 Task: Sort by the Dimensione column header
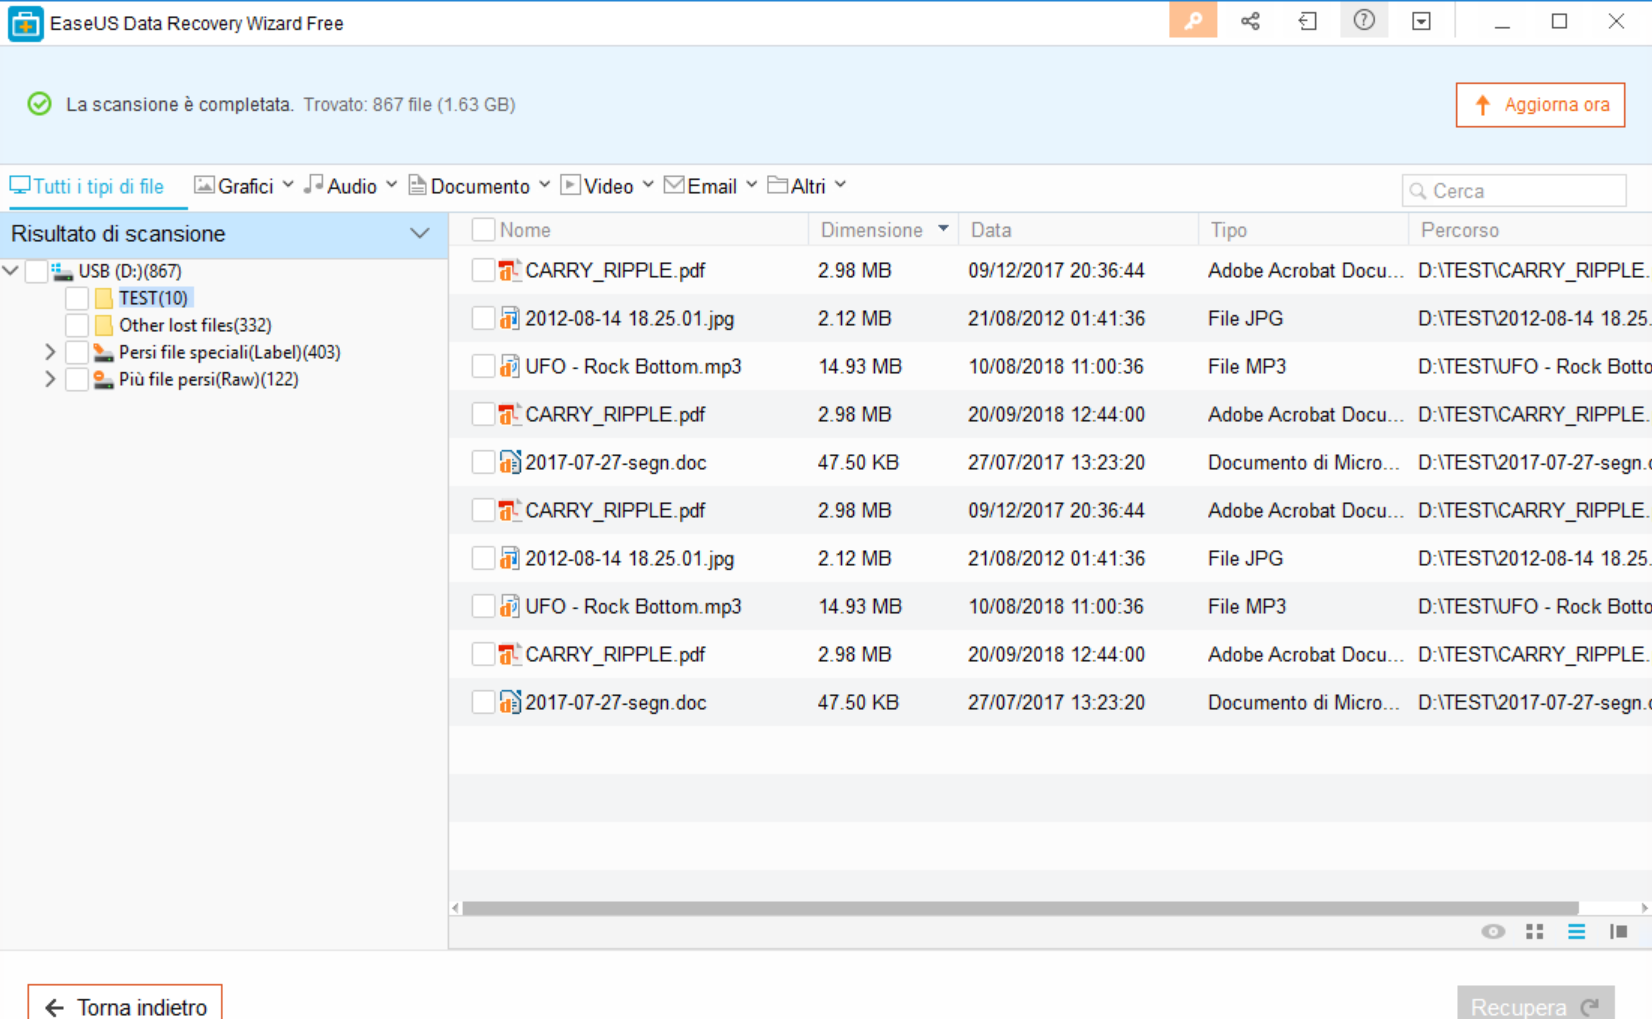click(883, 230)
